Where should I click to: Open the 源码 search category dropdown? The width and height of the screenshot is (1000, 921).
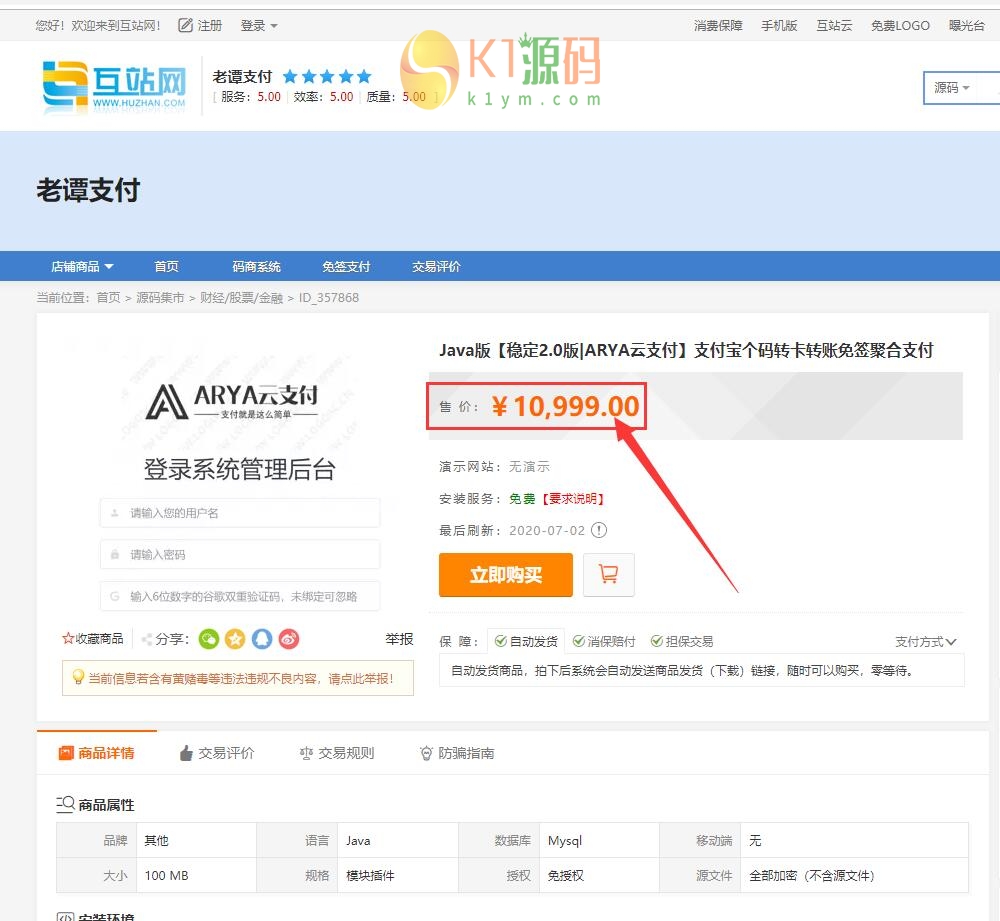[952, 87]
